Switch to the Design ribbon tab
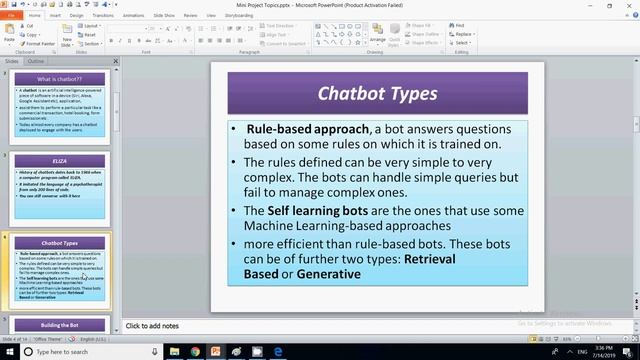Screen dimensions: 640x360 click(x=76, y=16)
